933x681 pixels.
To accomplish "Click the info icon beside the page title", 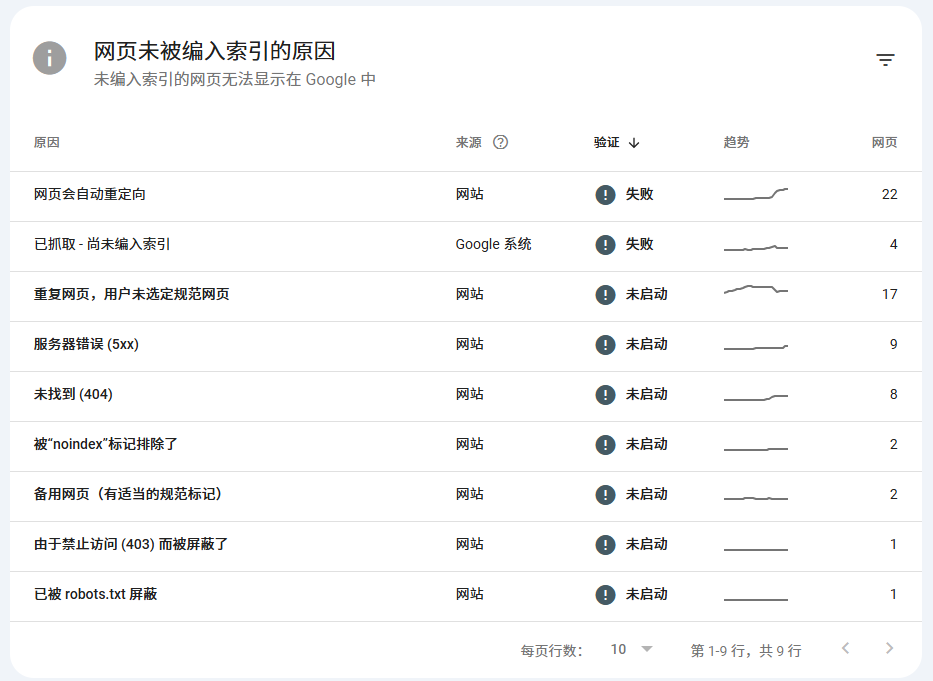I will pos(48,58).
